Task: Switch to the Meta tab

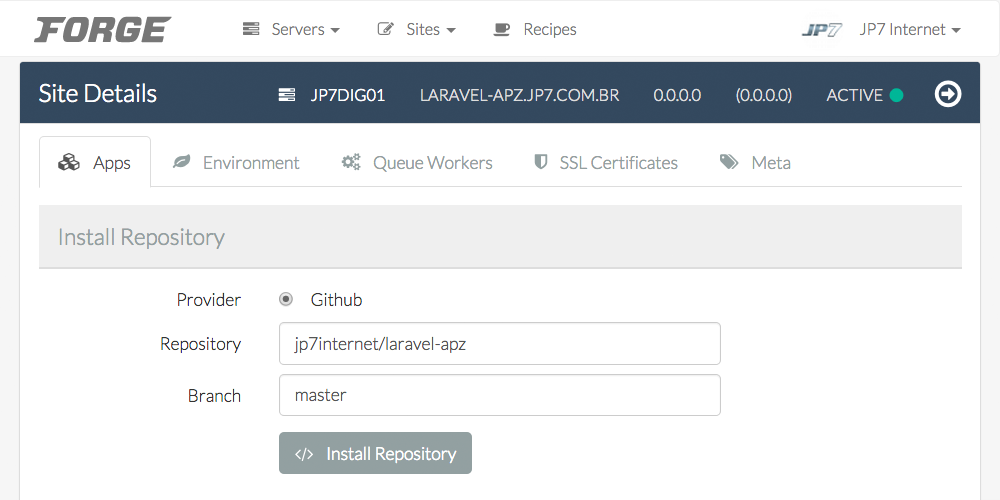Action: click(x=755, y=163)
